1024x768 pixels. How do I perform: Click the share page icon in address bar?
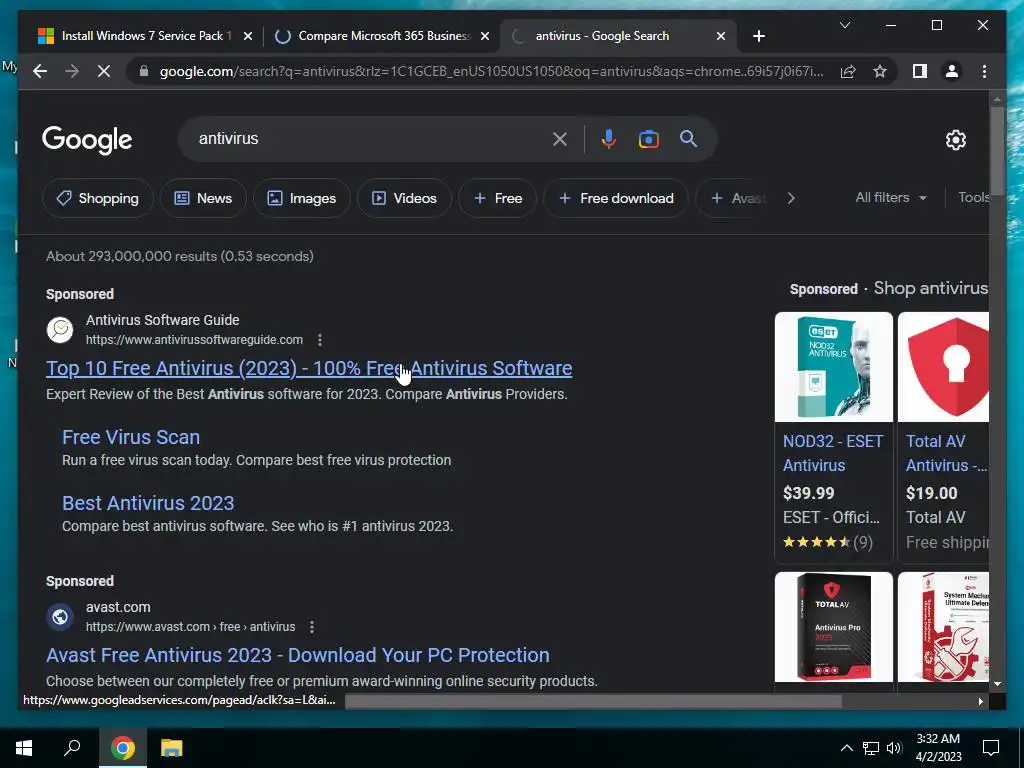click(848, 71)
